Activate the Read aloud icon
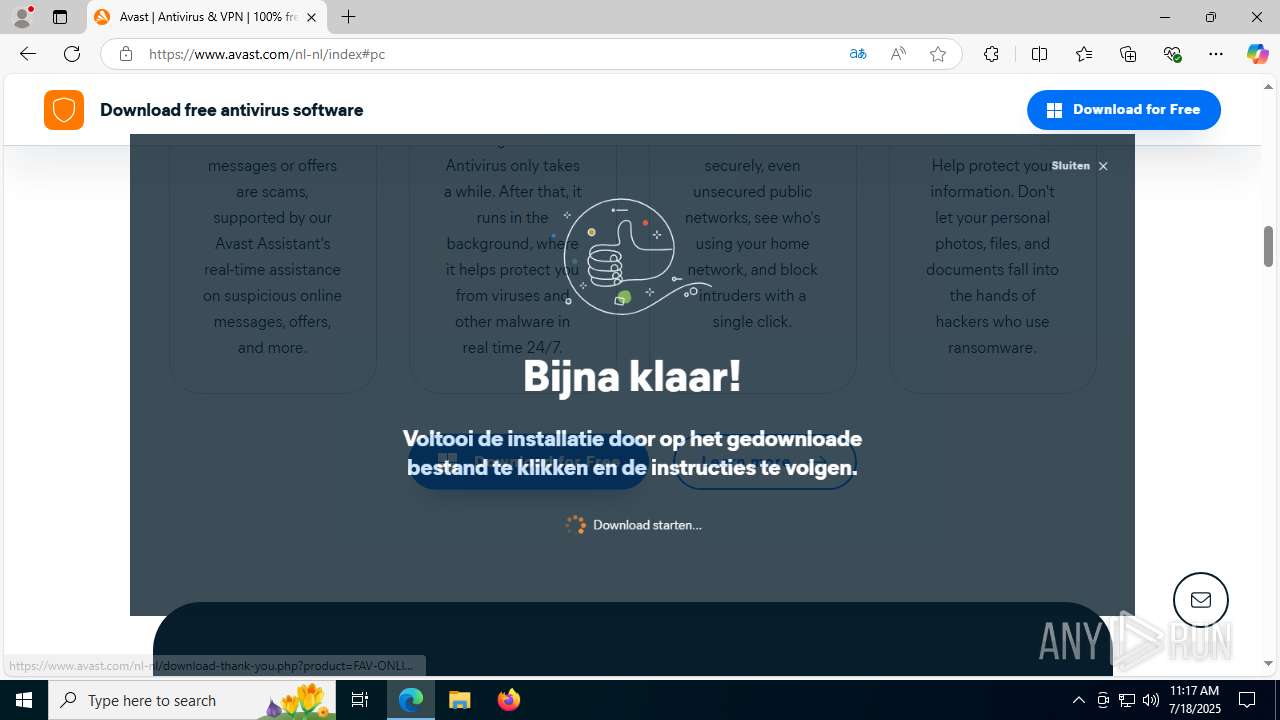This screenshot has height=720, width=1280. point(898,54)
